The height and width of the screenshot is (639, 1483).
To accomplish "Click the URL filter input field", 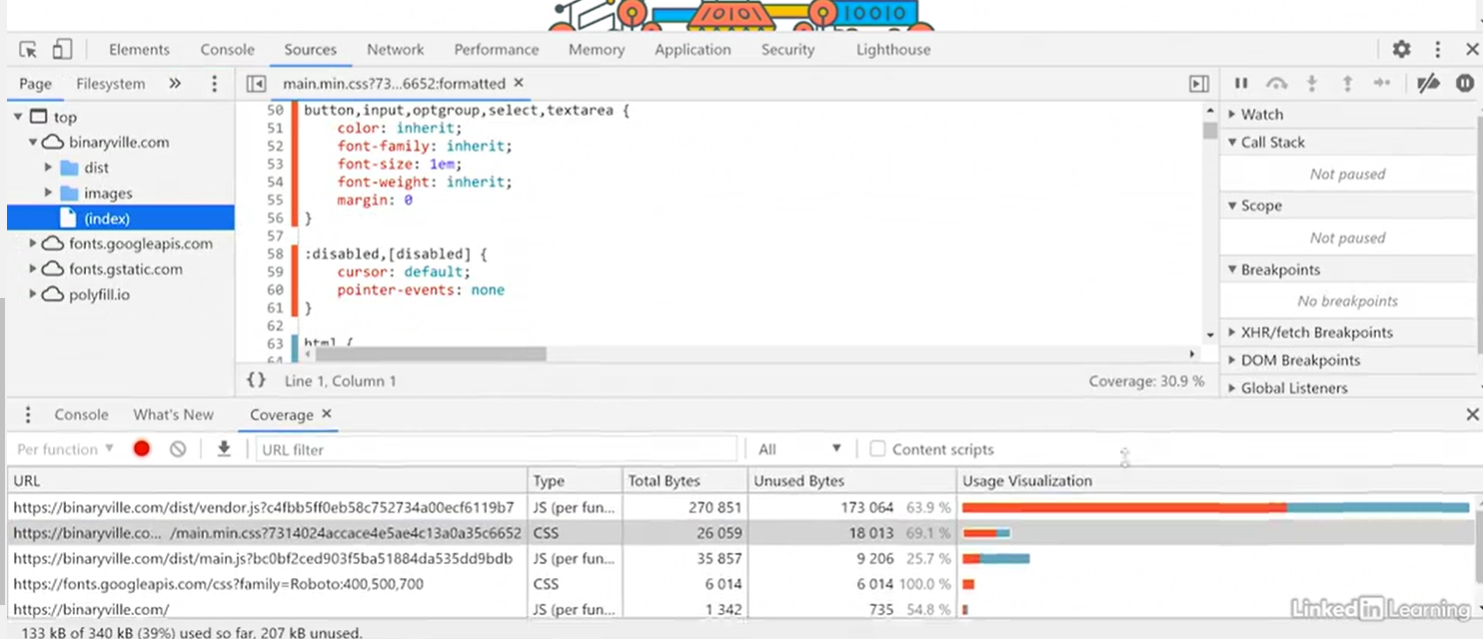I will (496, 449).
